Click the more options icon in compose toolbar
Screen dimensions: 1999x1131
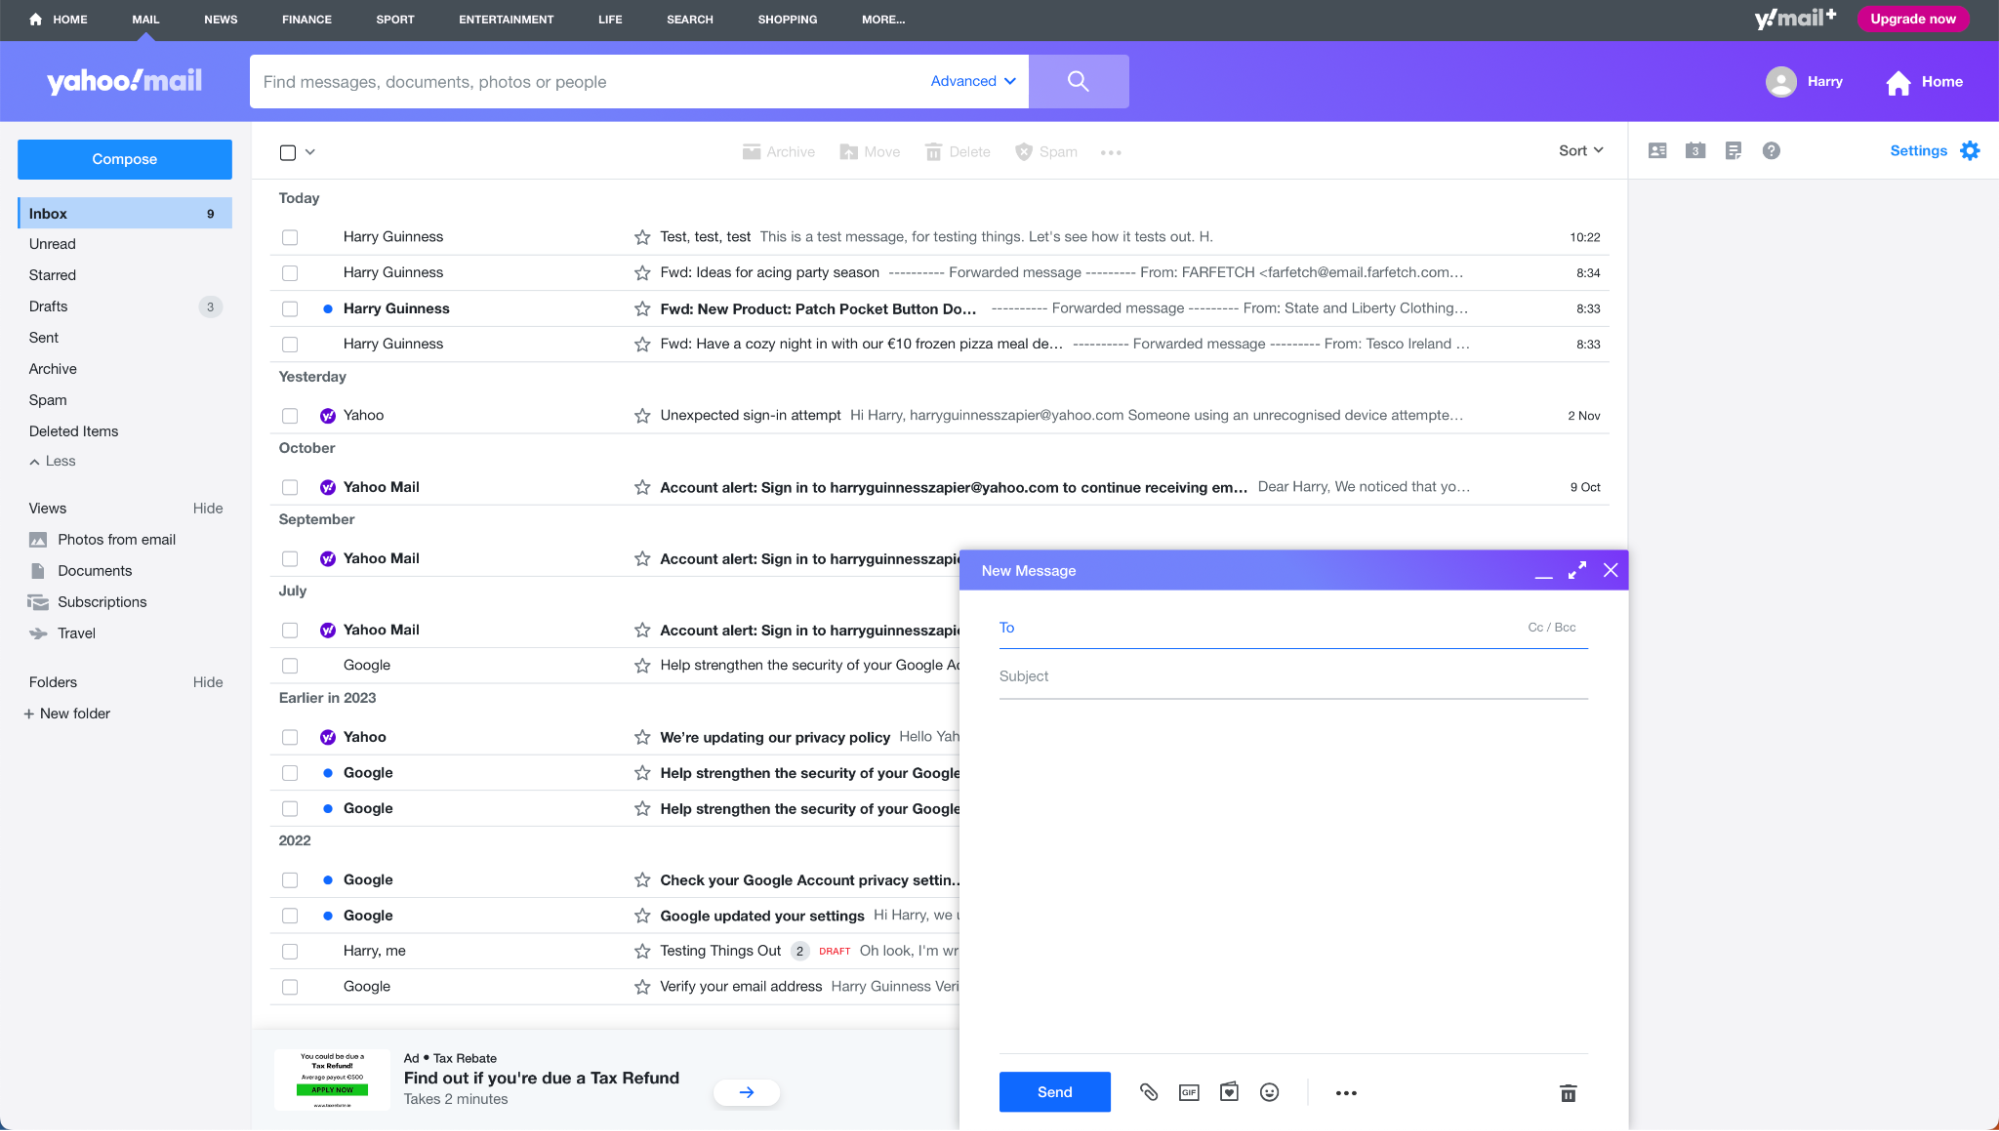pos(1347,1093)
